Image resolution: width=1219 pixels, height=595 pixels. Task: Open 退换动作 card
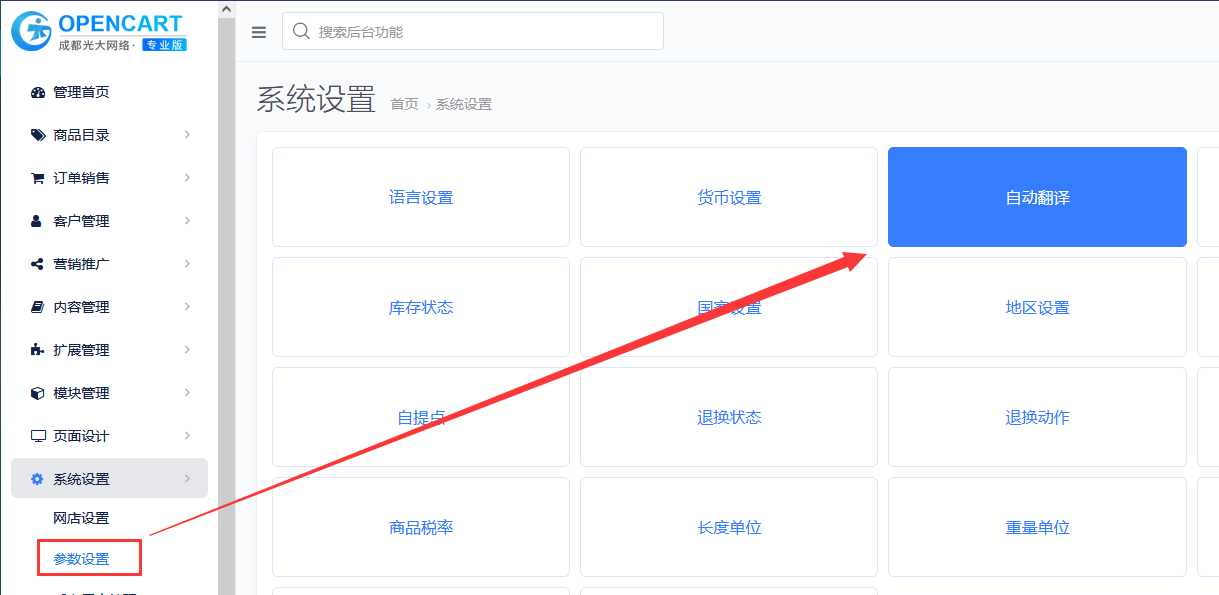(x=1037, y=417)
